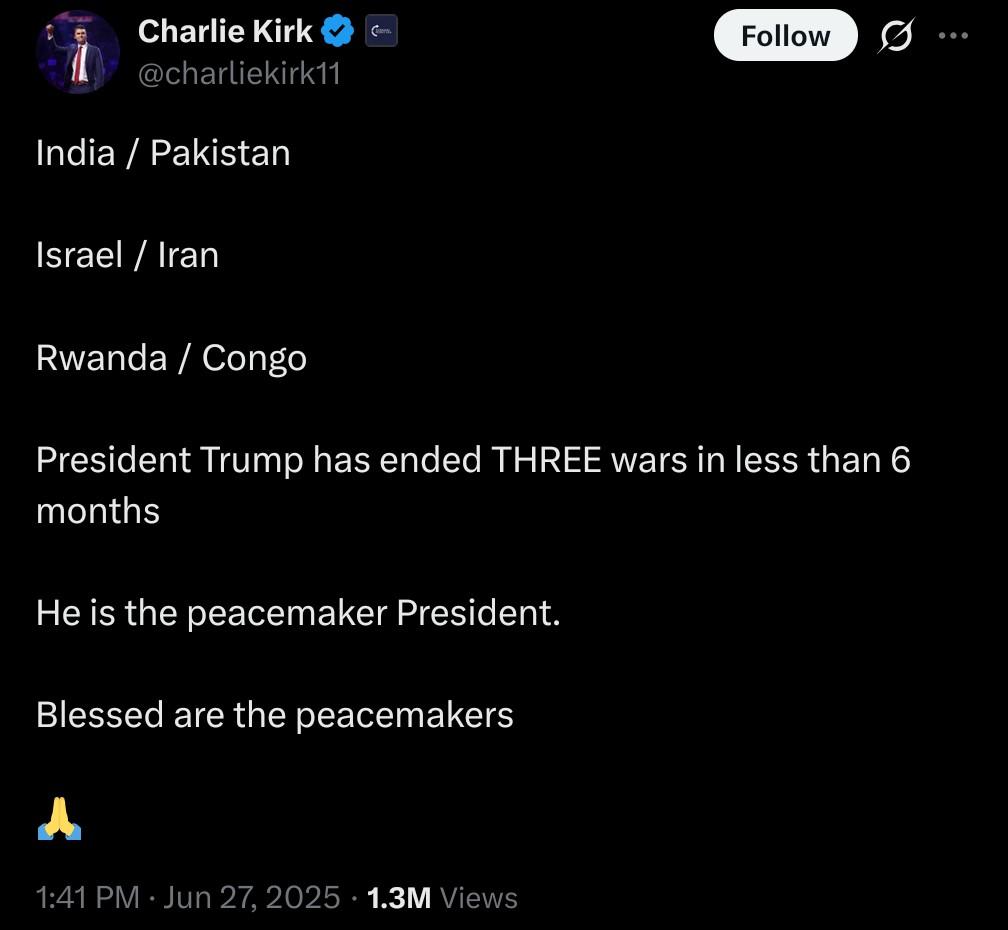This screenshot has width=1008, height=930.
Task: Click the @charliekirk11 handle
Action: point(238,74)
